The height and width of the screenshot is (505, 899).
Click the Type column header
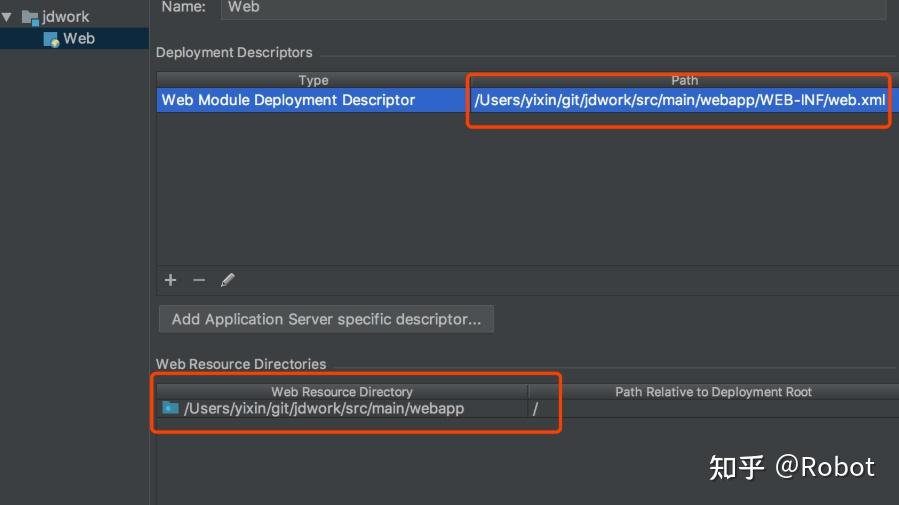pos(313,80)
